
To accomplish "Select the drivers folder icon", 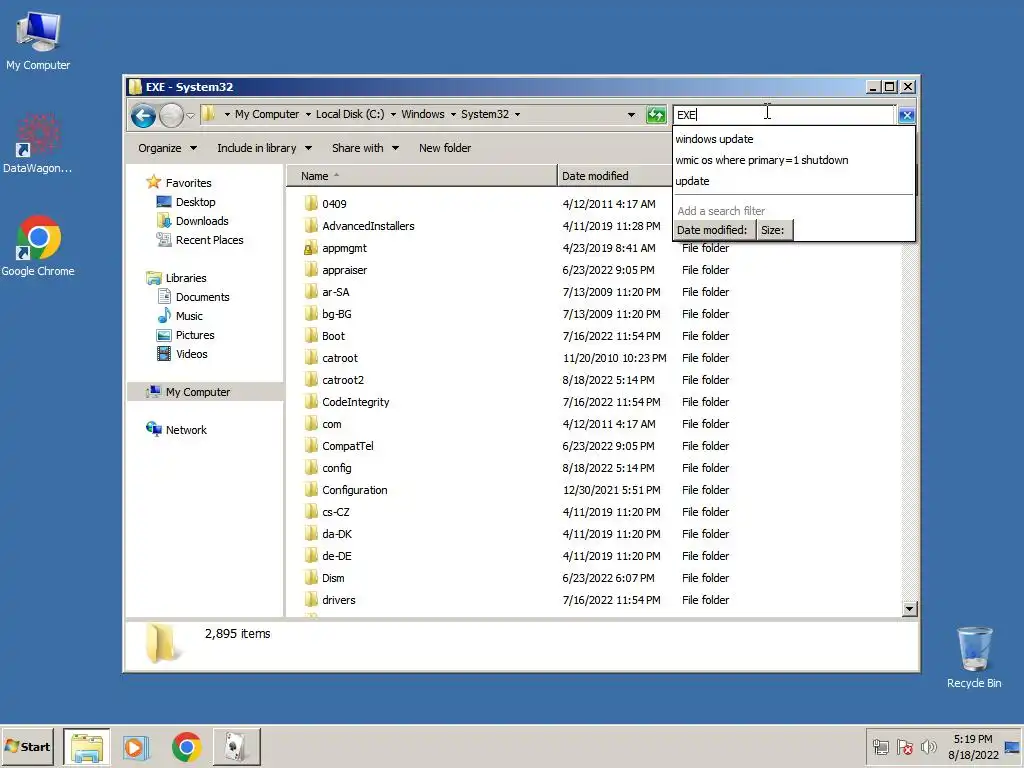I will pos(311,600).
